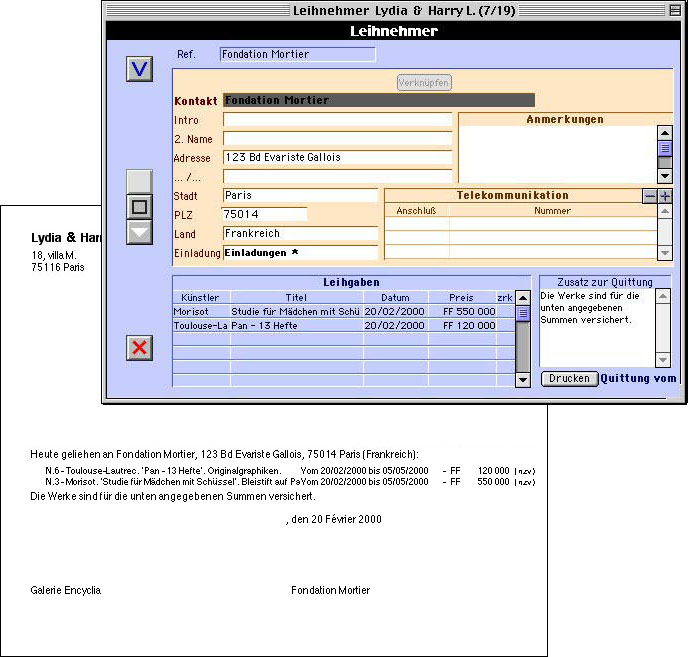The width and height of the screenshot is (688, 657).
Task: Click the minus button in Telekommunikation header
Action: (649, 196)
